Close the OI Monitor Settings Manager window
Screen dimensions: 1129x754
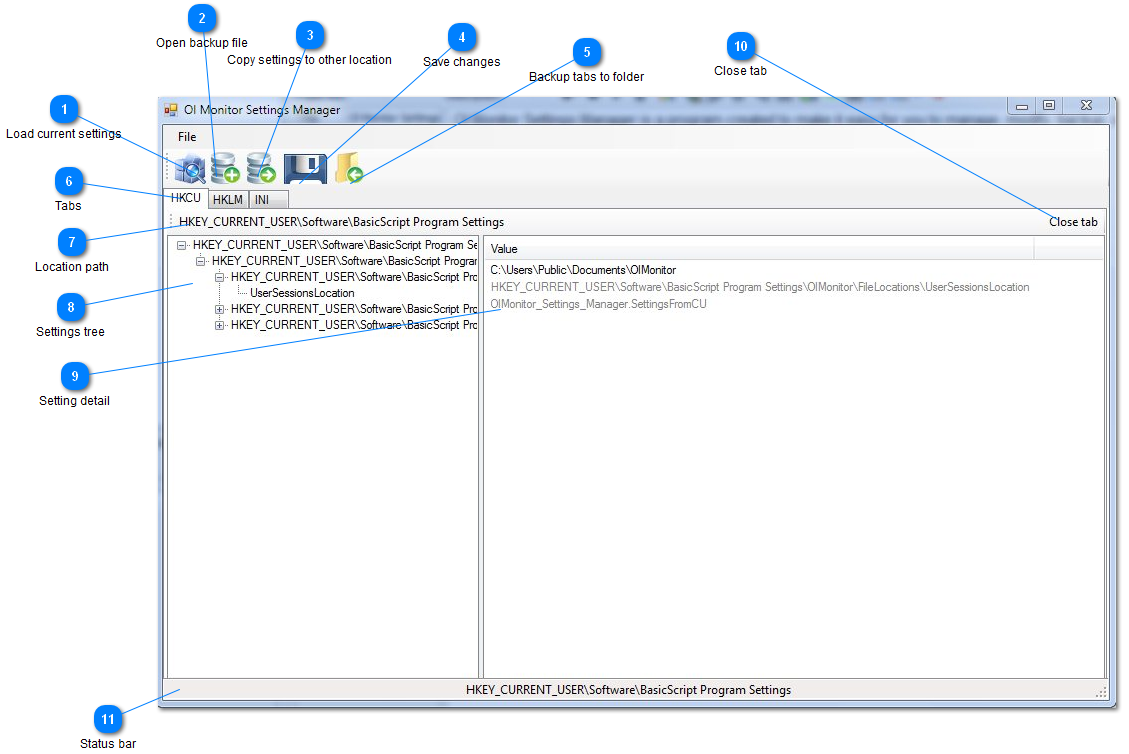point(1087,106)
